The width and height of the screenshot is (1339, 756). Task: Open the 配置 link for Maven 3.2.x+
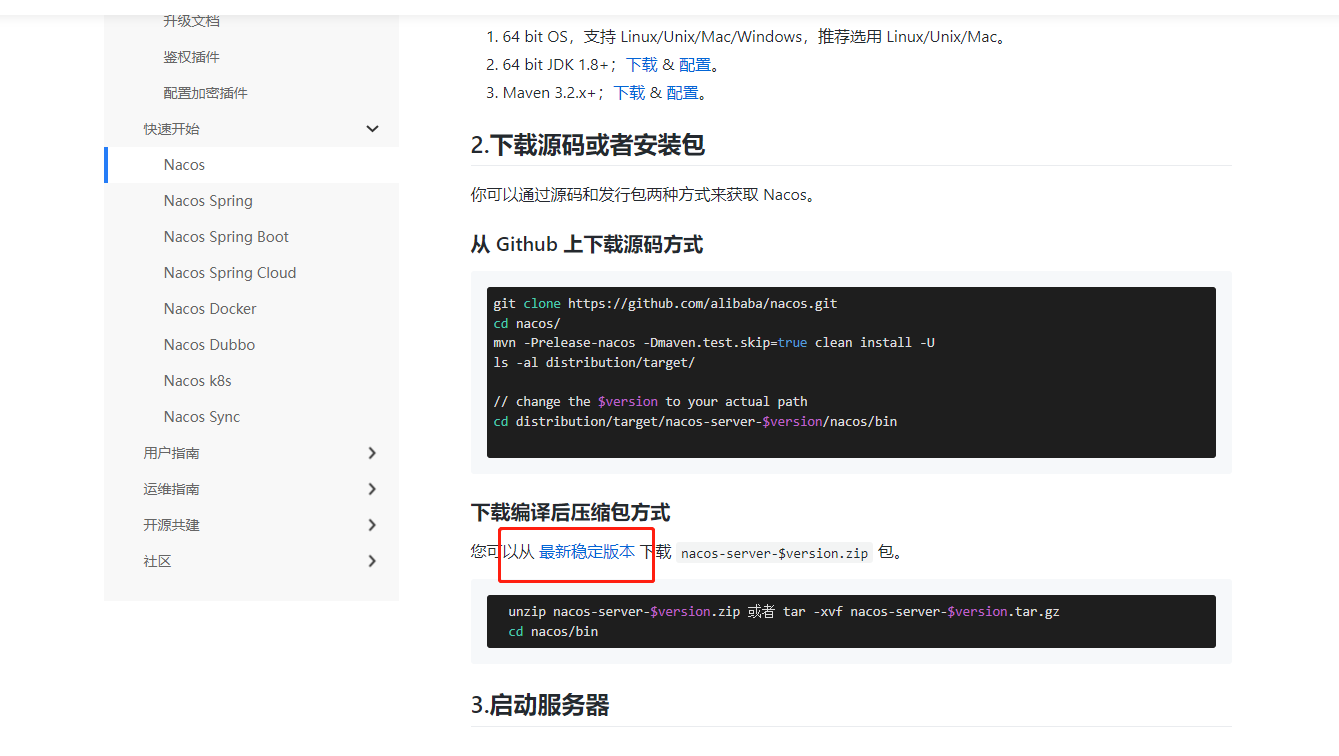coord(682,93)
